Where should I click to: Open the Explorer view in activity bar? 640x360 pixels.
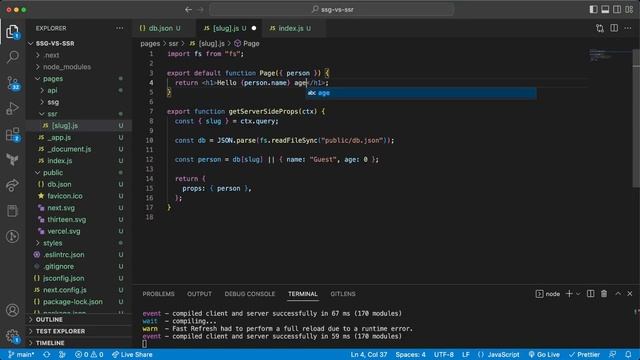tap(13, 32)
